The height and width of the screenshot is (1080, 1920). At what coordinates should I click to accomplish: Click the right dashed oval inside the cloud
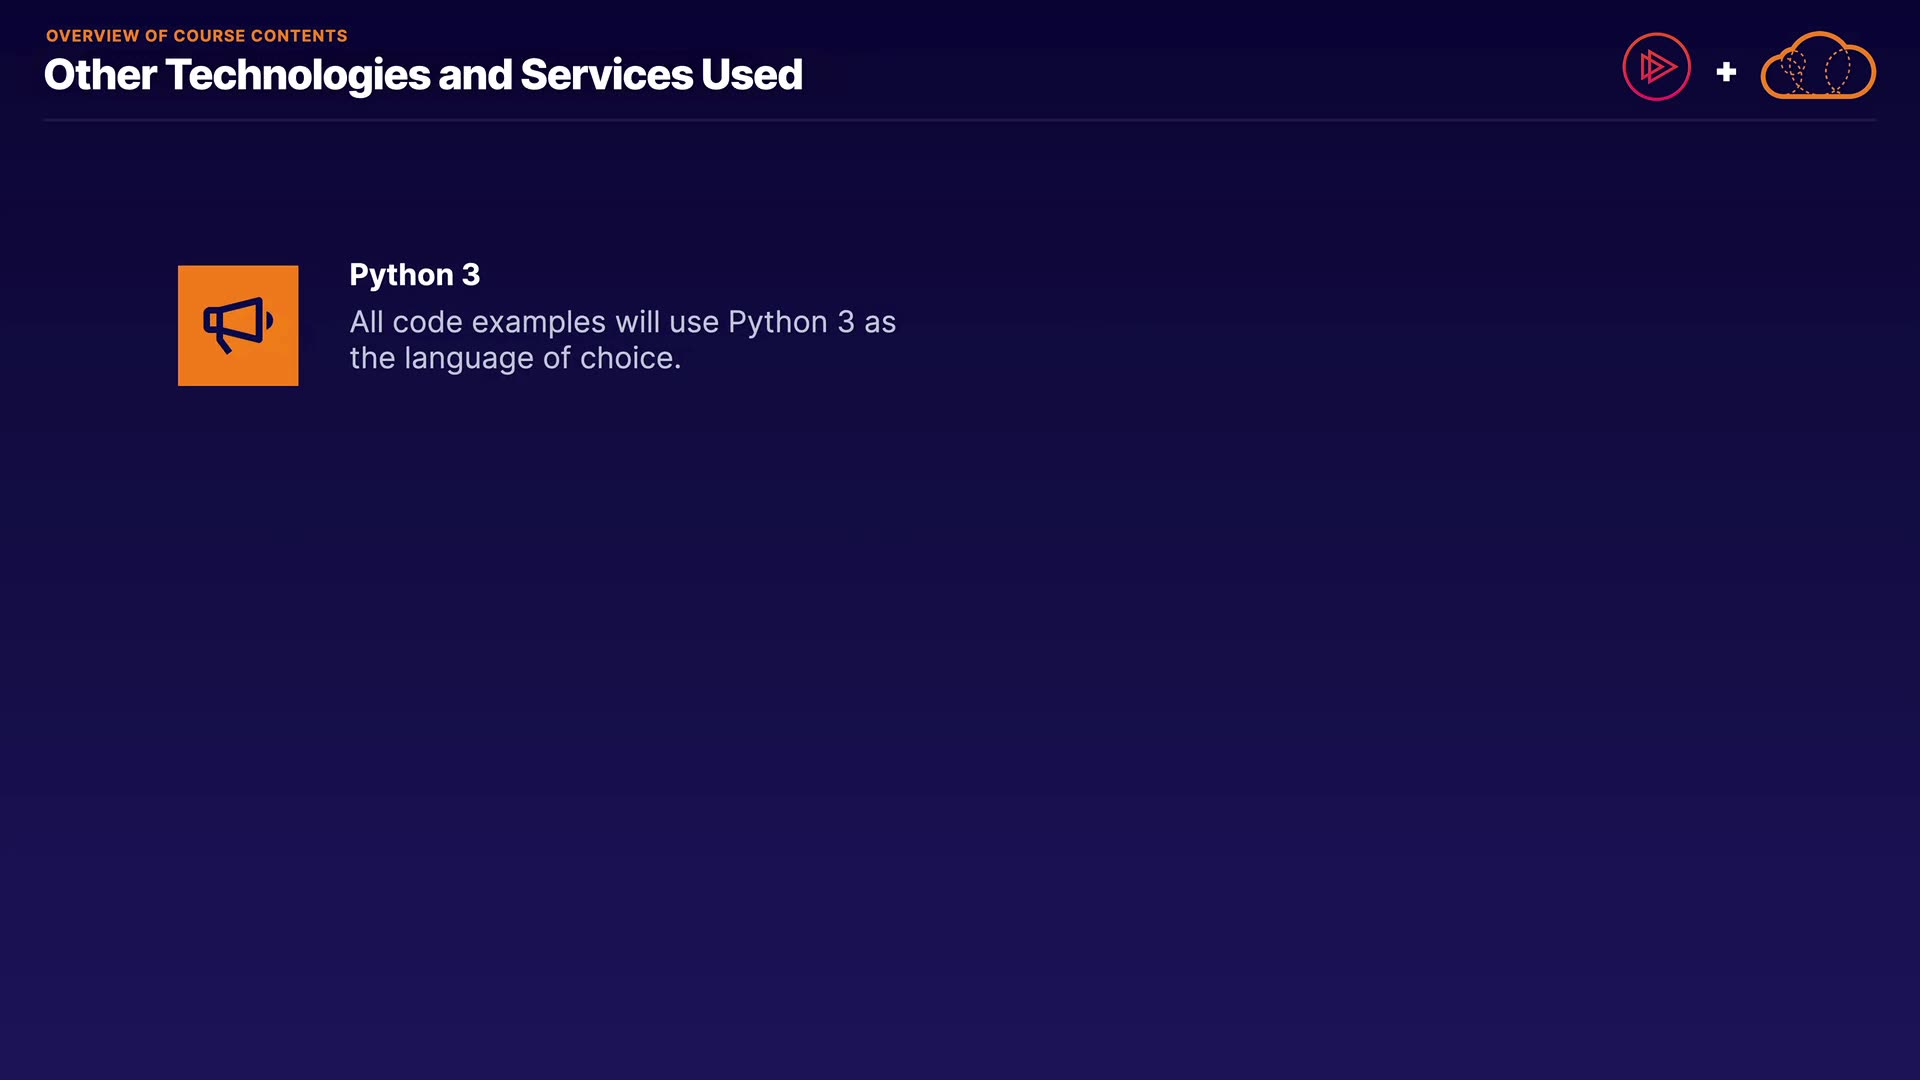[1837, 72]
